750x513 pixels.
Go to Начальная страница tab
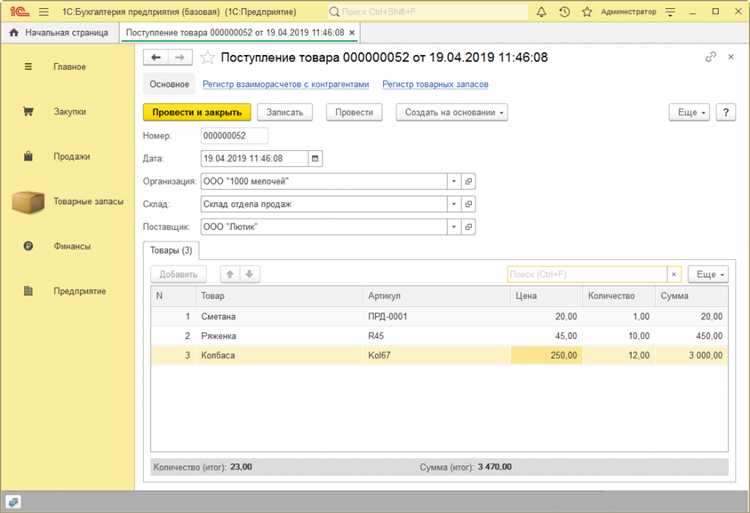pyautogui.click(x=59, y=33)
